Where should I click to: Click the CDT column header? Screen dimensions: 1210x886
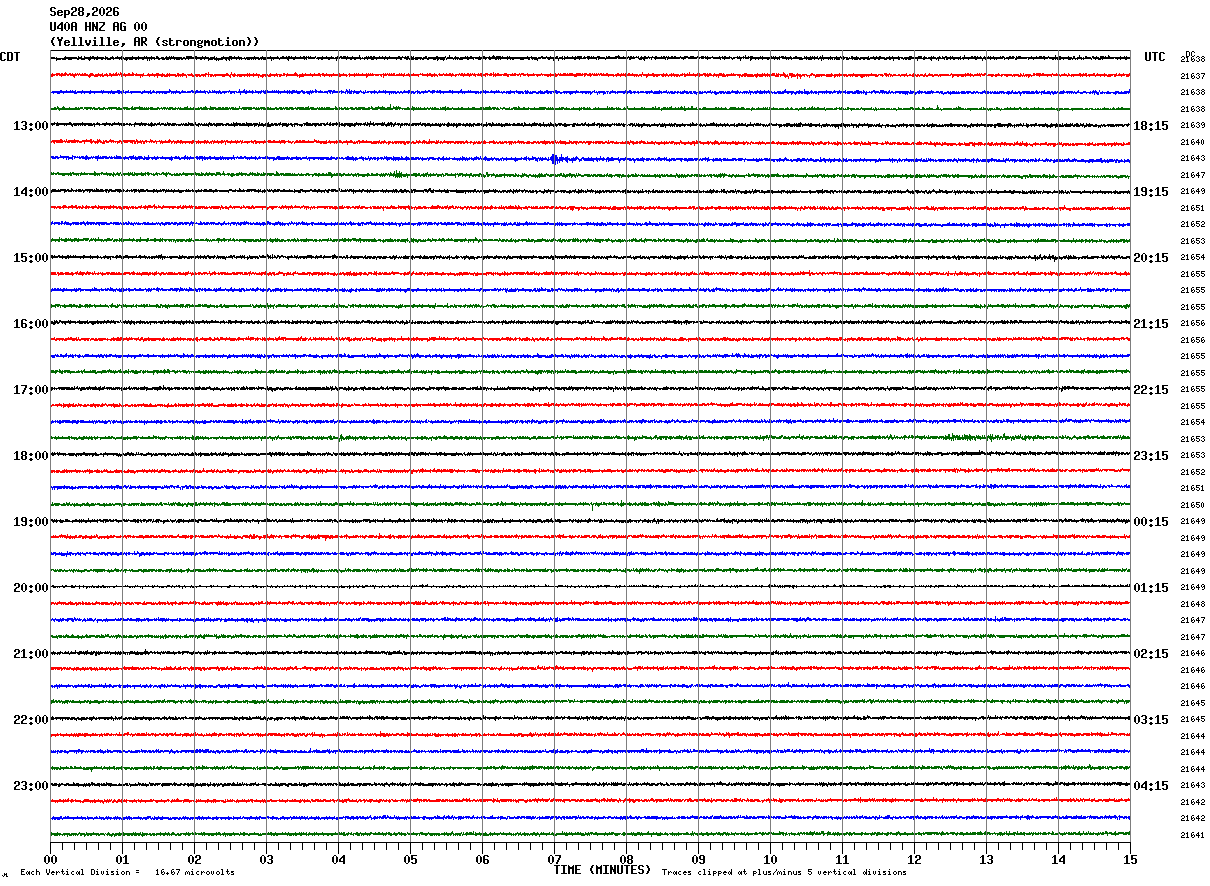pos(10,57)
